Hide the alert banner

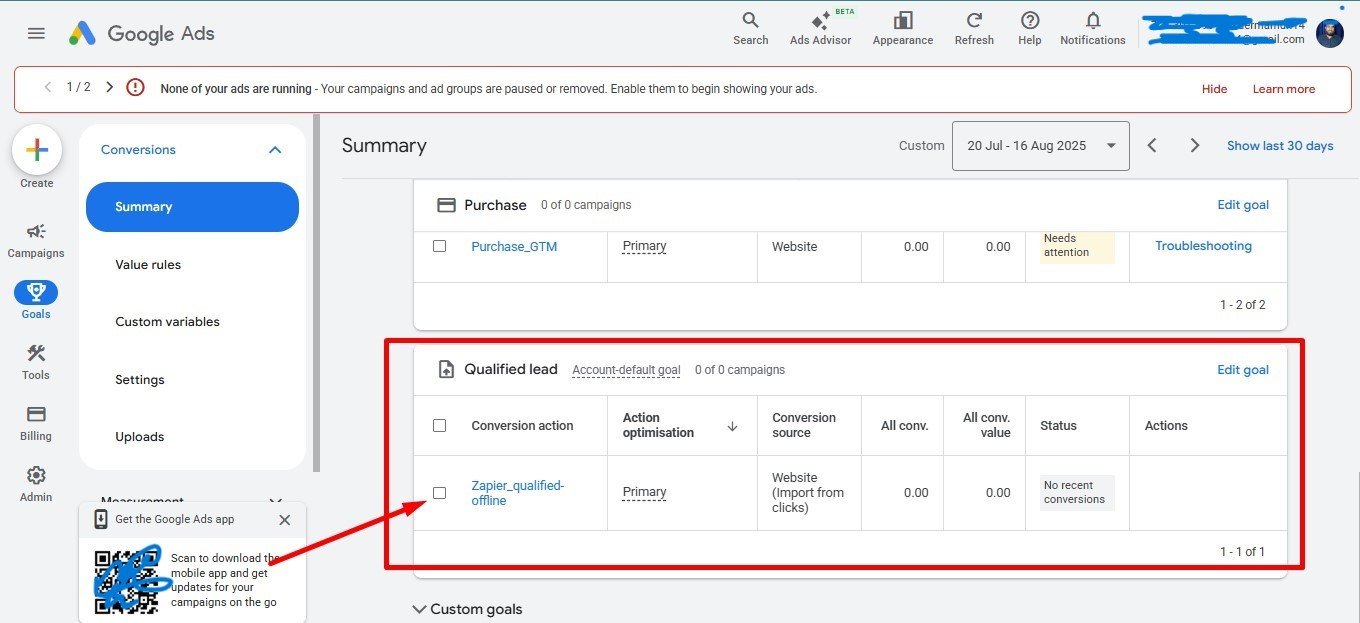point(1214,89)
